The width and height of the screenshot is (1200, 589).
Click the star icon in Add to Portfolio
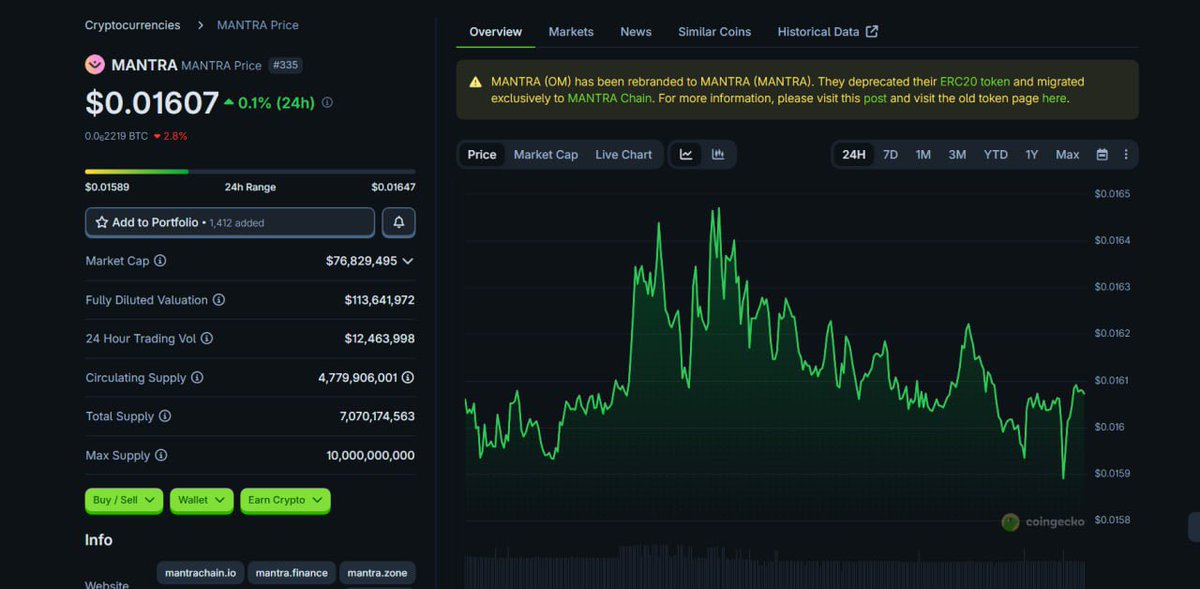tap(102, 222)
